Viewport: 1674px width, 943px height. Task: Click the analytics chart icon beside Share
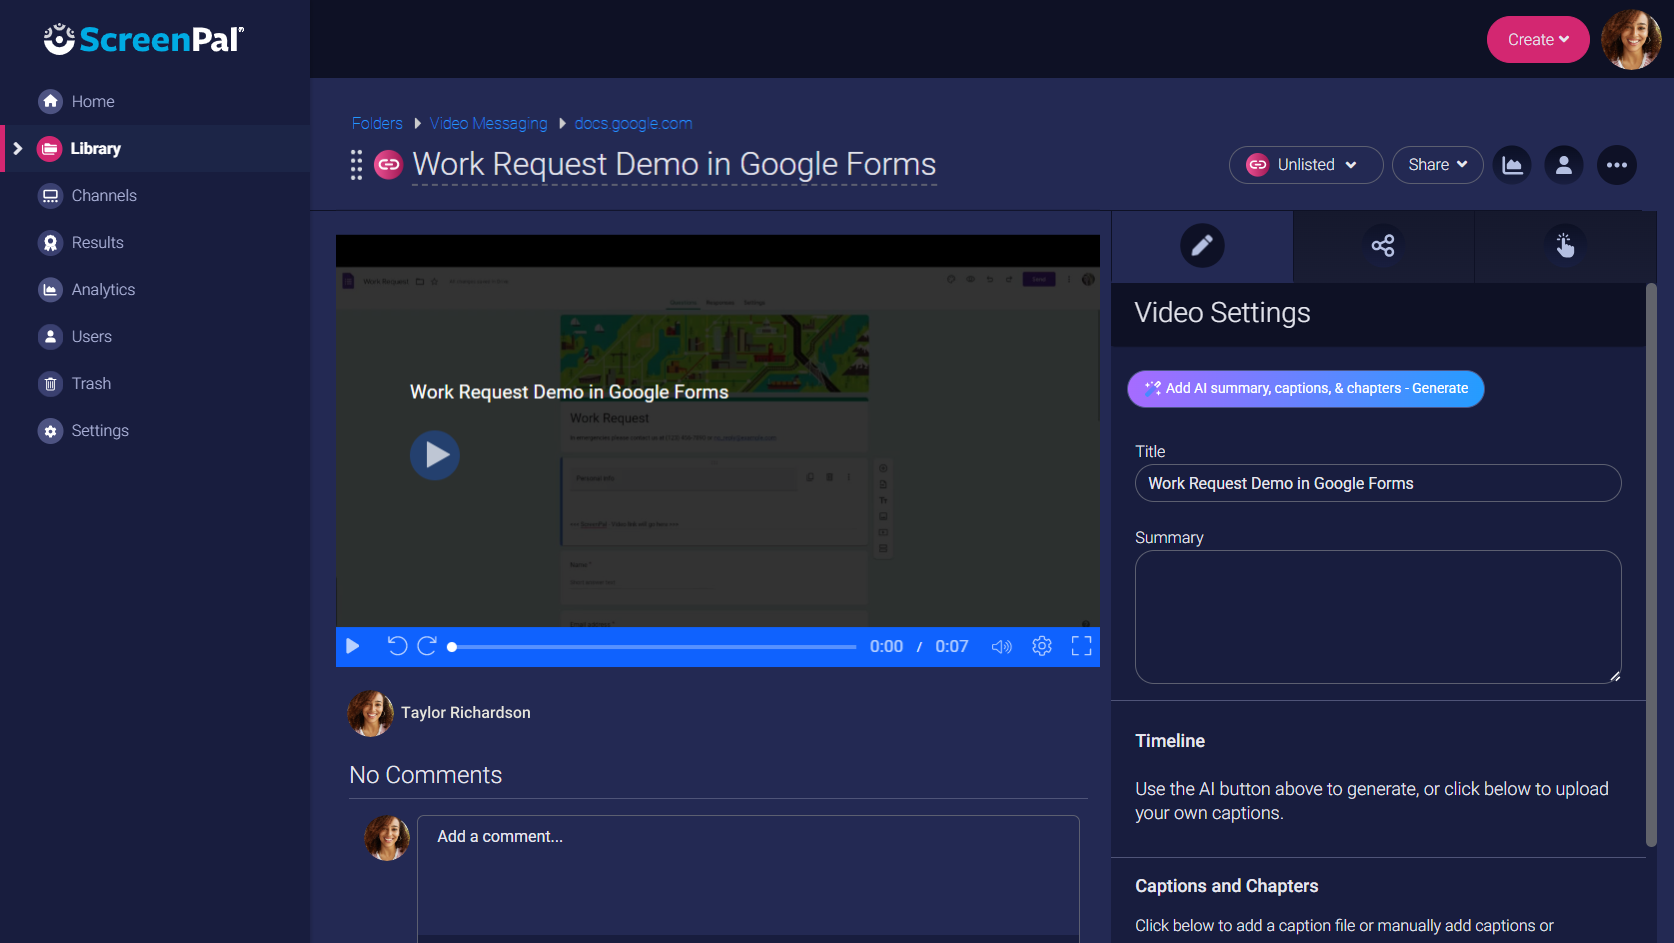click(1512, 165)
